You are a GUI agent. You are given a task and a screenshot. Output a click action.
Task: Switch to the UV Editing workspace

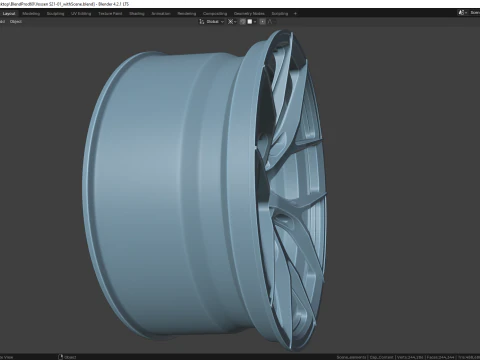(81, 14)
